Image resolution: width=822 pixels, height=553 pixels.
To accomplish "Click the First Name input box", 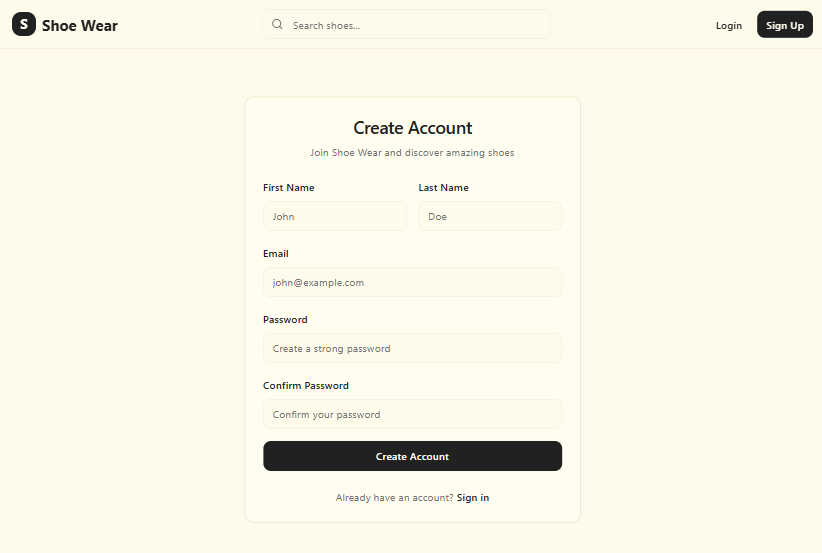I will 334,216.
